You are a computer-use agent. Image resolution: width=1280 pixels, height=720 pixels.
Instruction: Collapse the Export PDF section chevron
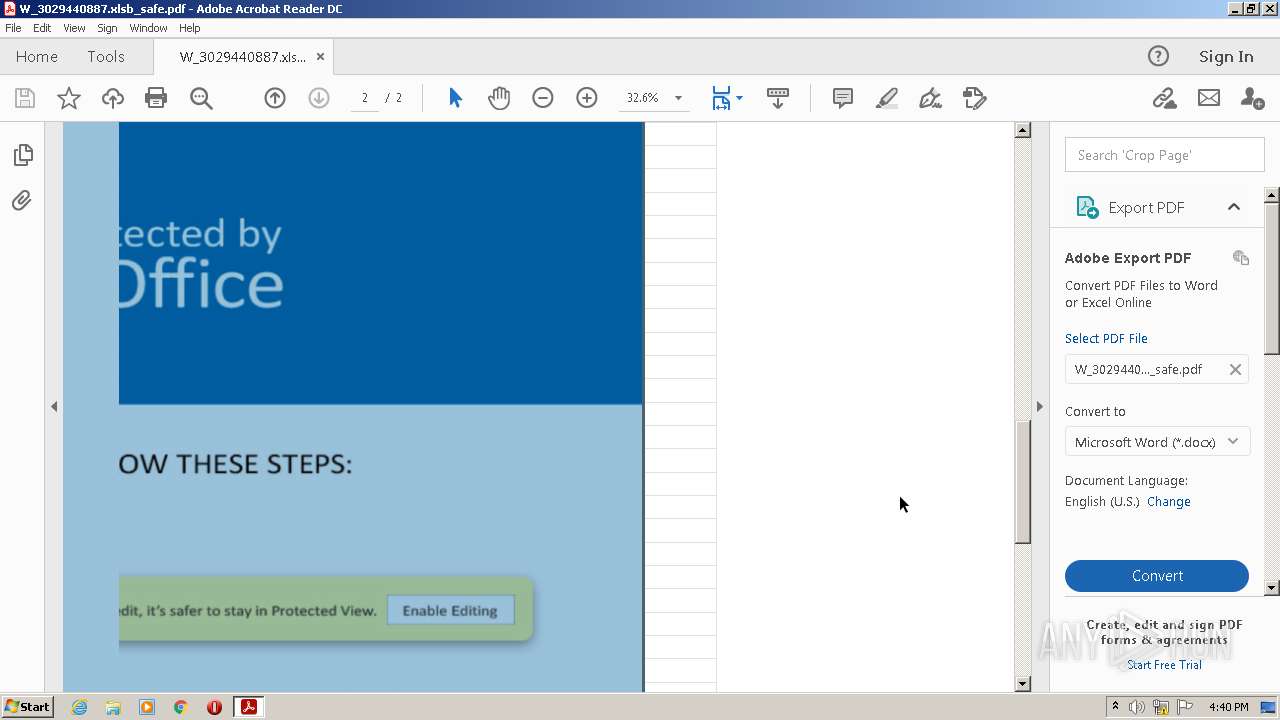coord(1234,207)
